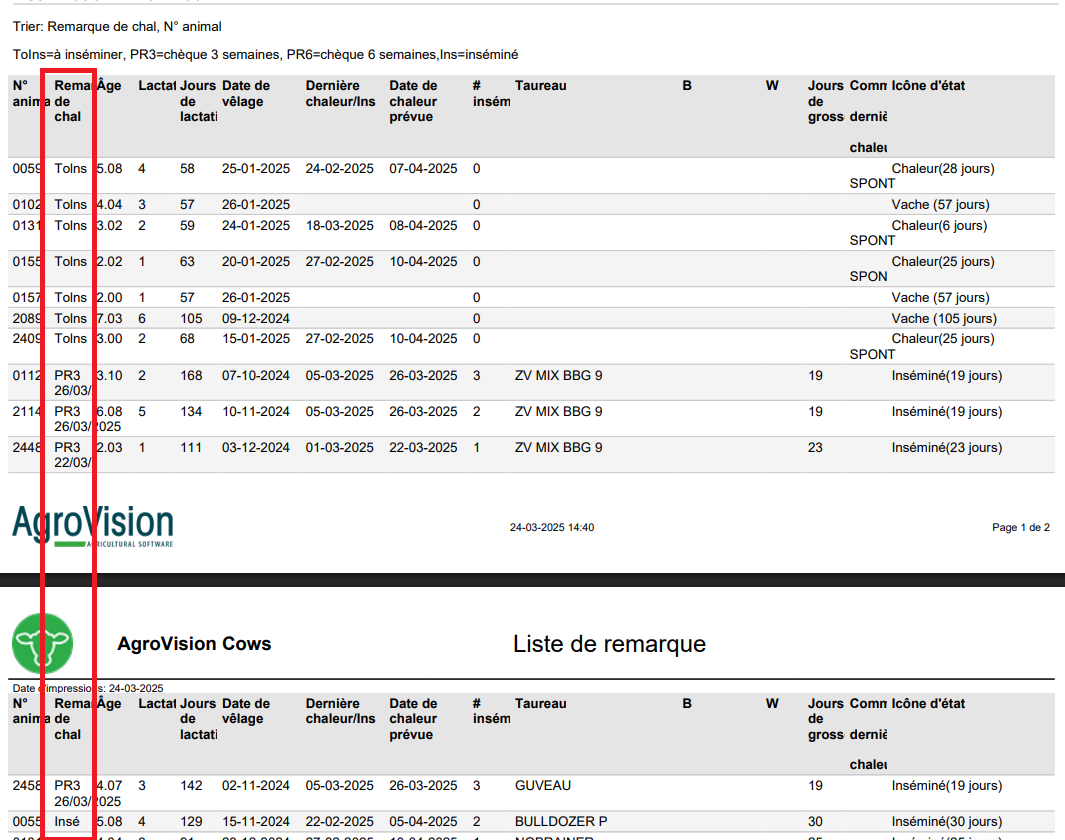Image resolution: width=1065 pixels, height=840 pixels.
Task: Click status 'Inséminé(23 jours)'
Action: [x=947, y=448]
